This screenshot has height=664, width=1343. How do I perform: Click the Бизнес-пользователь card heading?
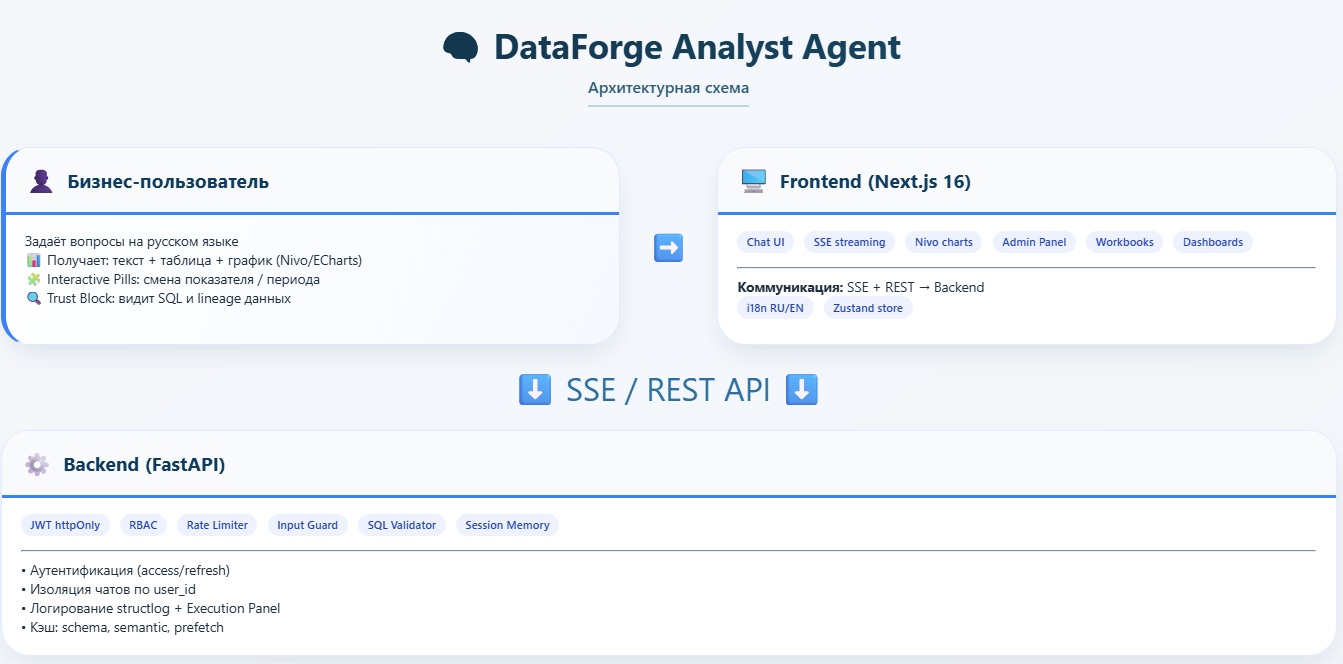pos(168,182)
